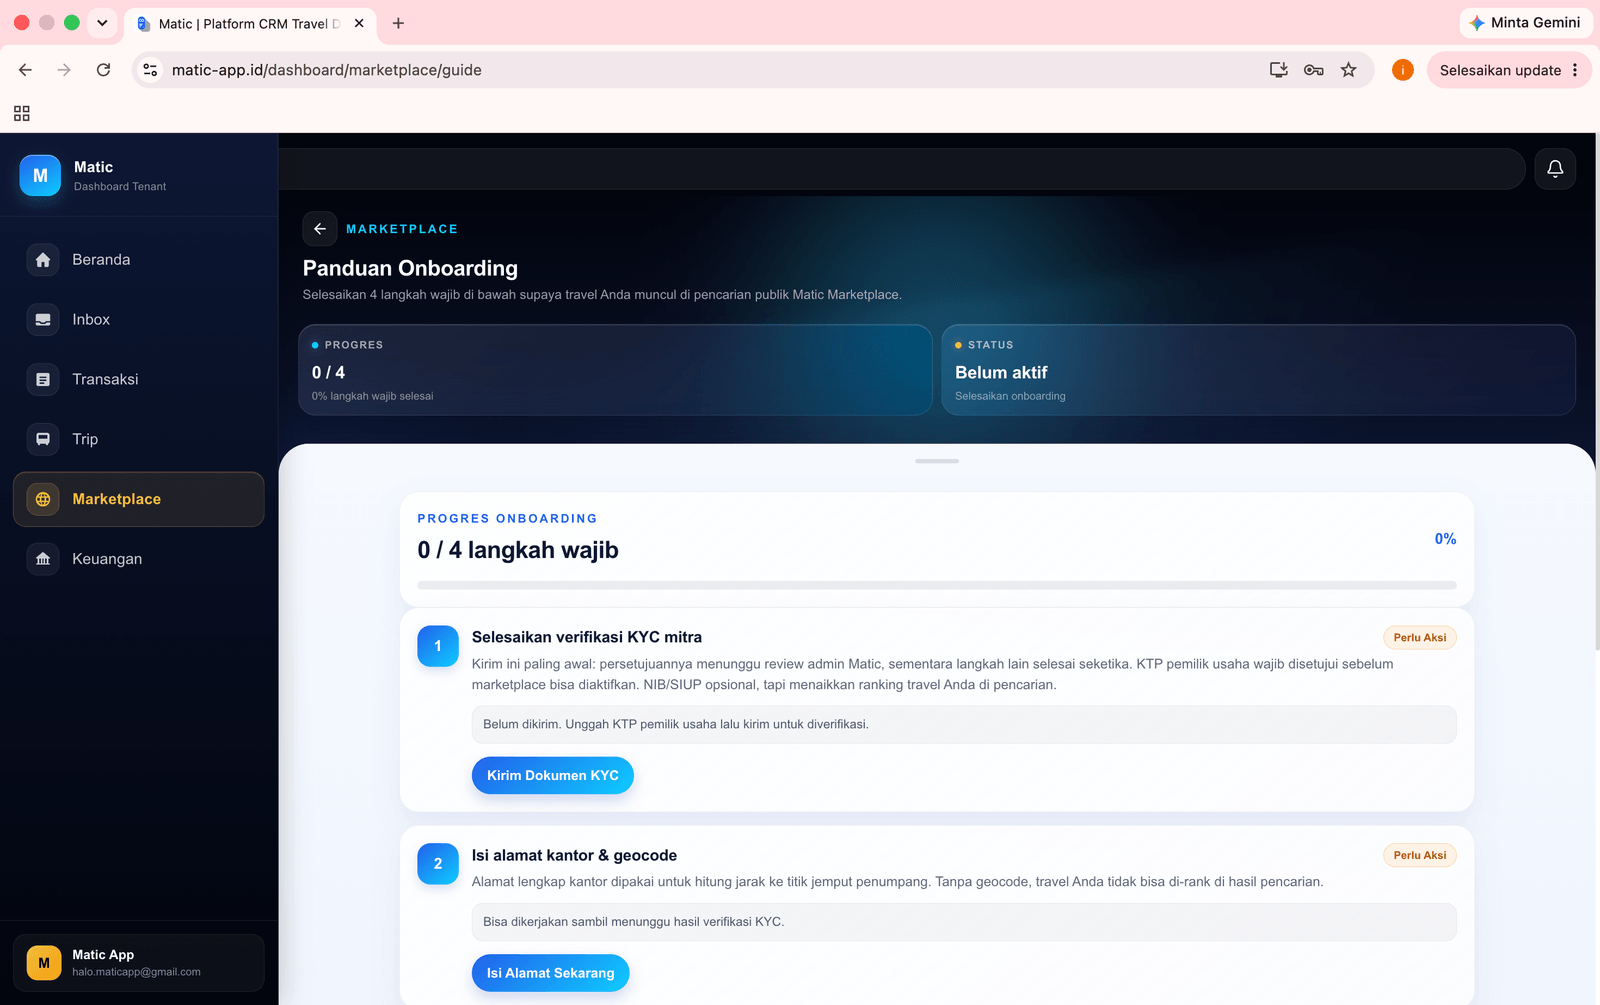Go to Trip section

pos(139,439)
